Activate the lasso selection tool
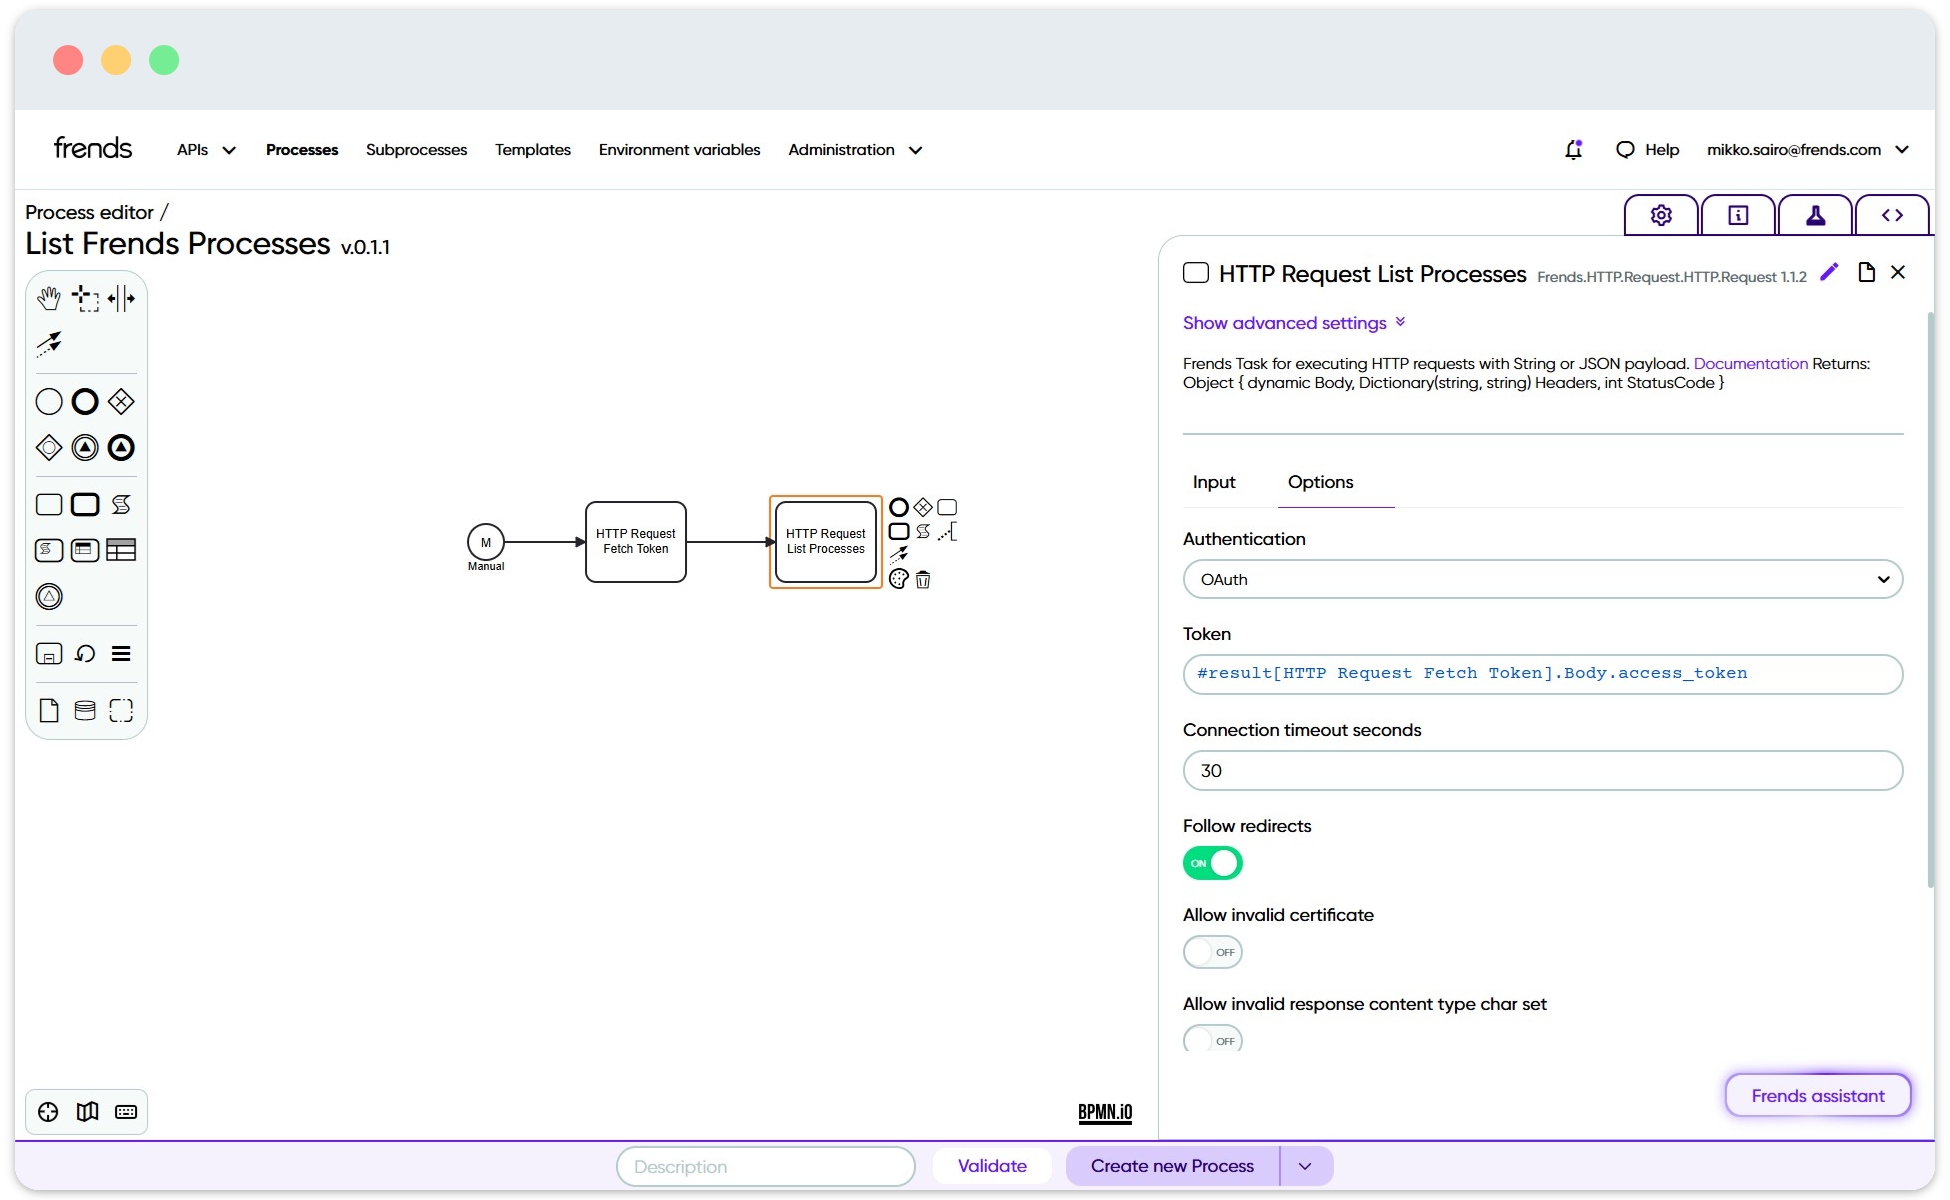Screen dimensions: 1950x1200 tap(84, 298)
